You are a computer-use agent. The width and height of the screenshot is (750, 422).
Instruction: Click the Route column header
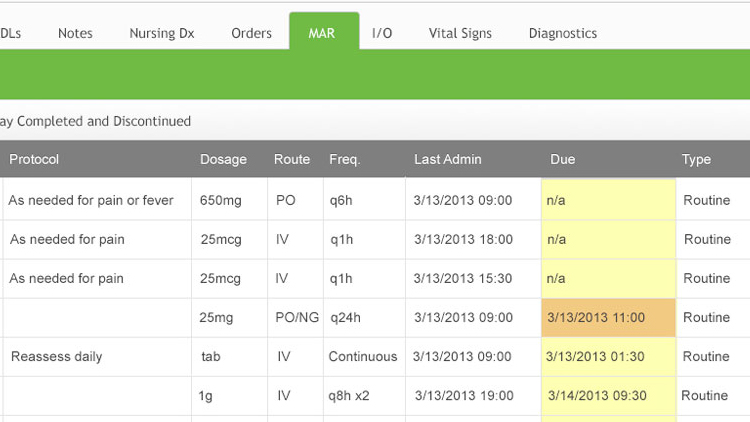pyautogui.click(x=292, y=159)
